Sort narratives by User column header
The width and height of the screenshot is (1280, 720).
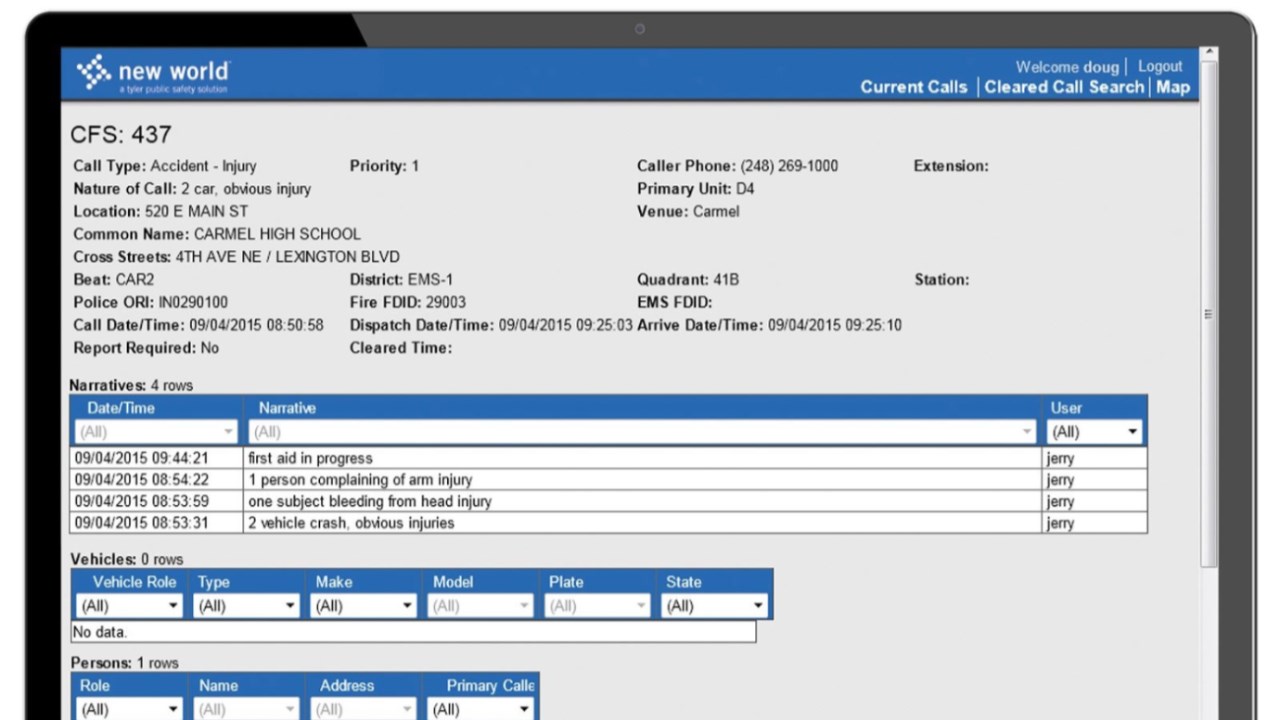(x=1066, y=408)
